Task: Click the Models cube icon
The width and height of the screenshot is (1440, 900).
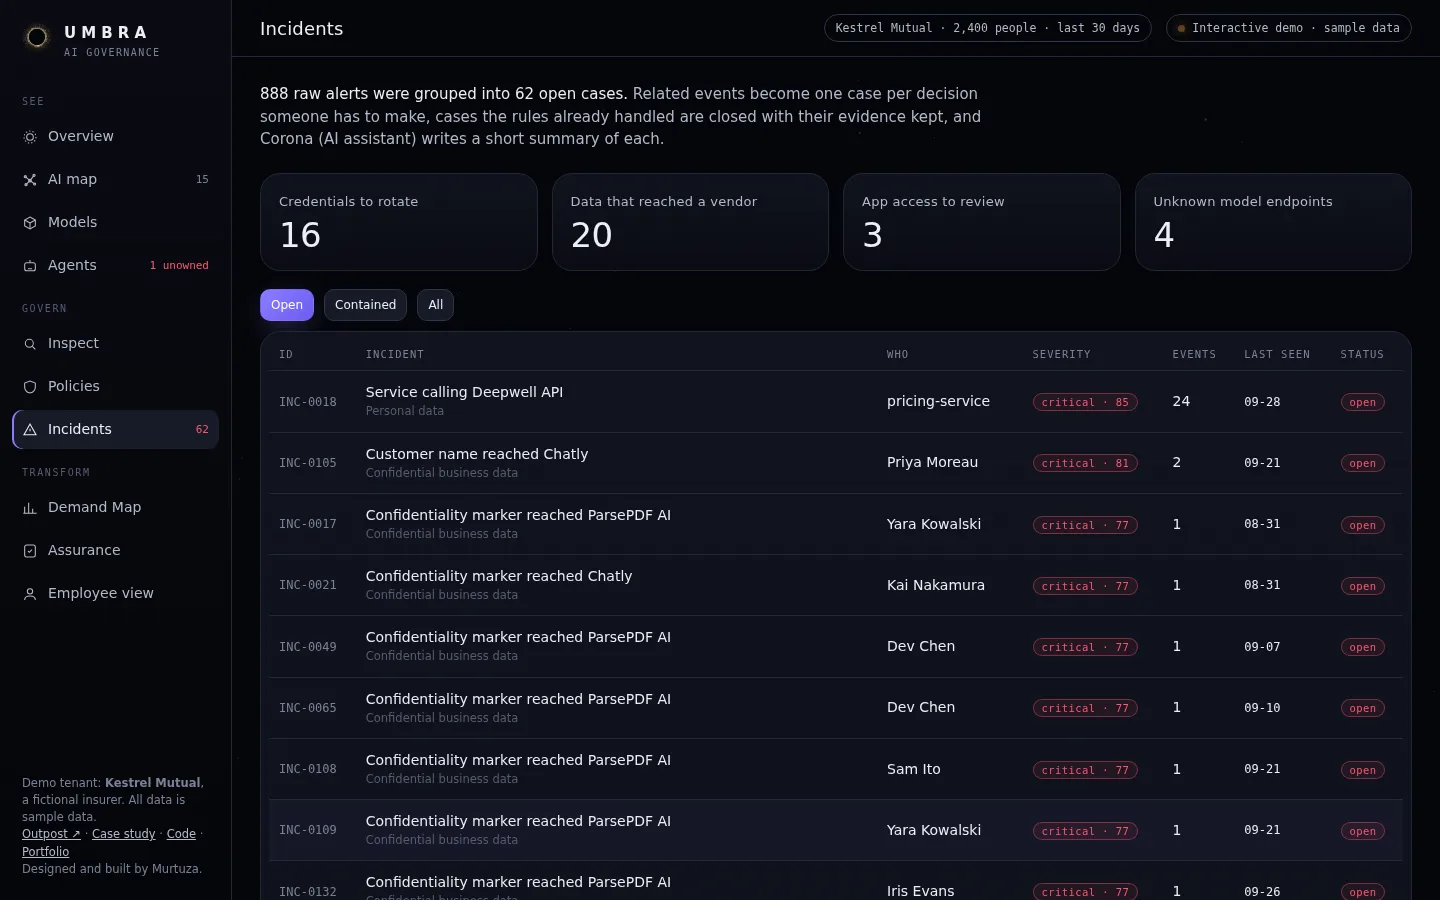Action: (x=30, y=223)
